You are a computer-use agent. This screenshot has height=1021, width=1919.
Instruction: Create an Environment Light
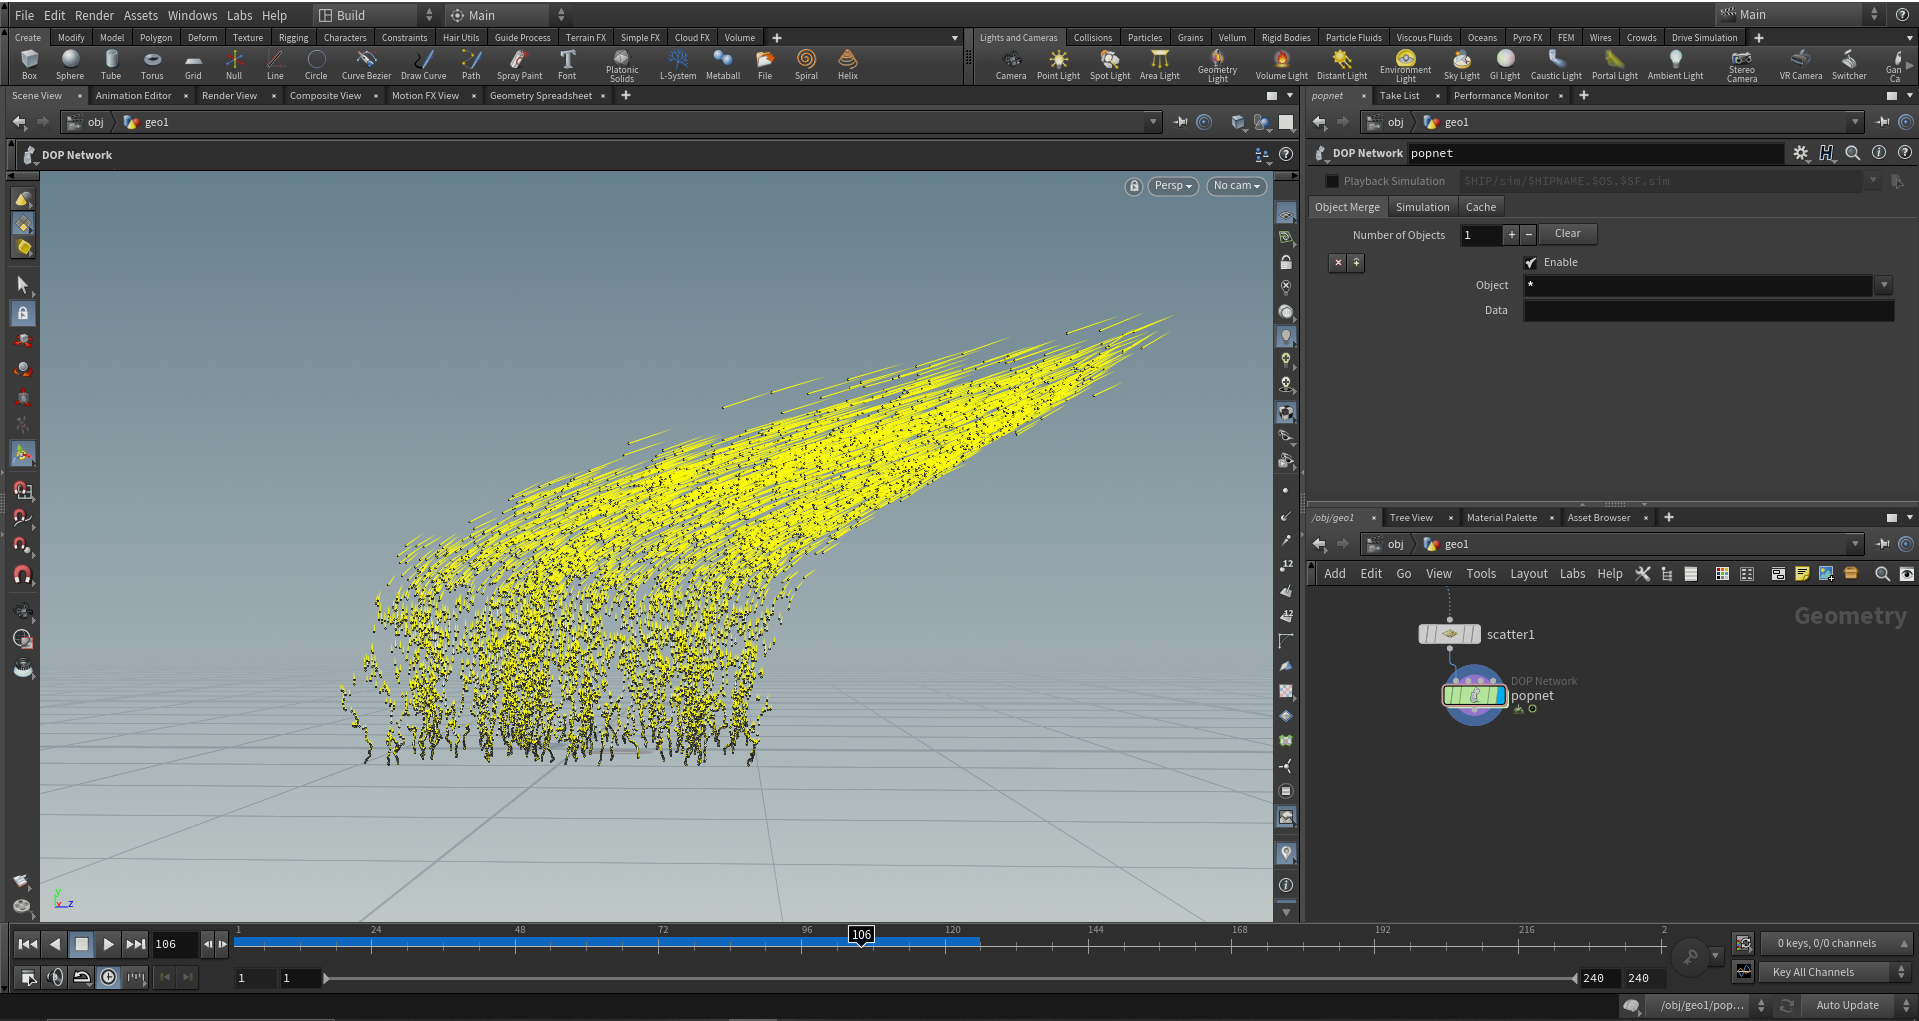1406,64
